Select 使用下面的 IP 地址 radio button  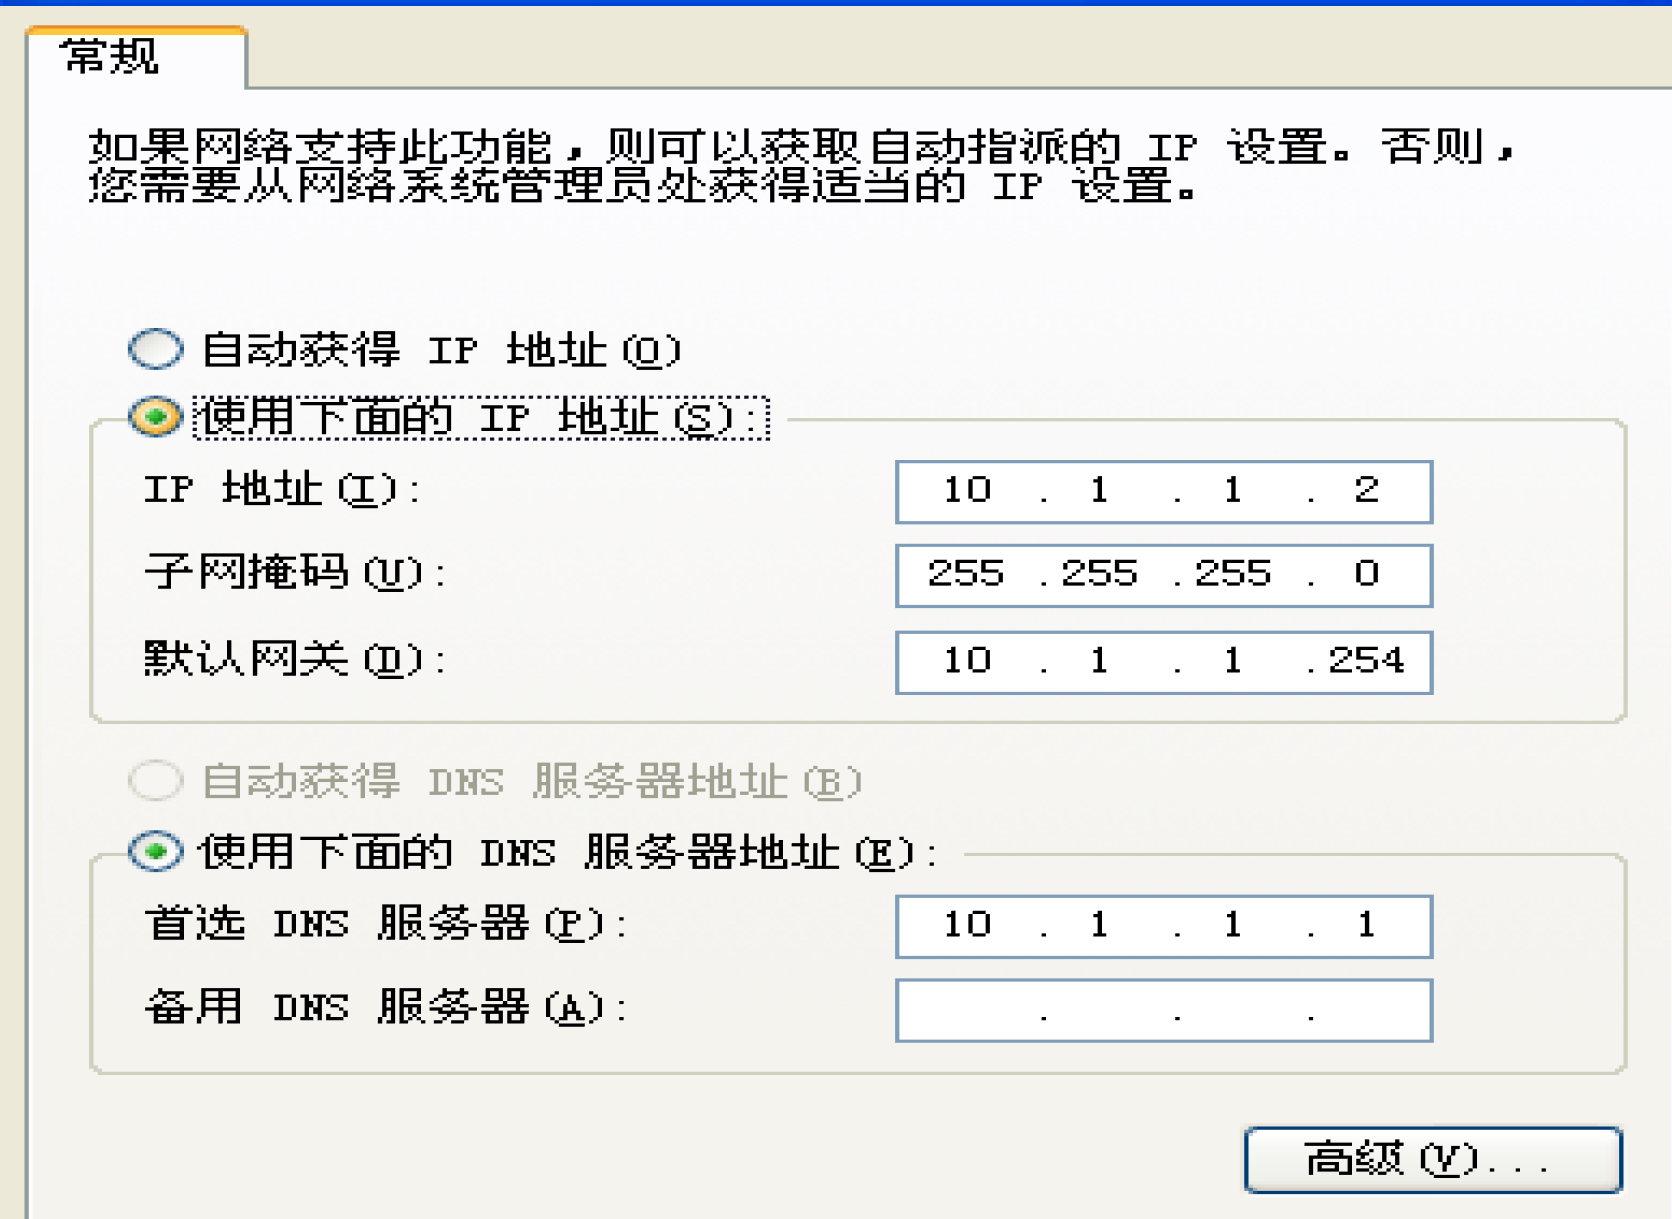tap(156, 417)
